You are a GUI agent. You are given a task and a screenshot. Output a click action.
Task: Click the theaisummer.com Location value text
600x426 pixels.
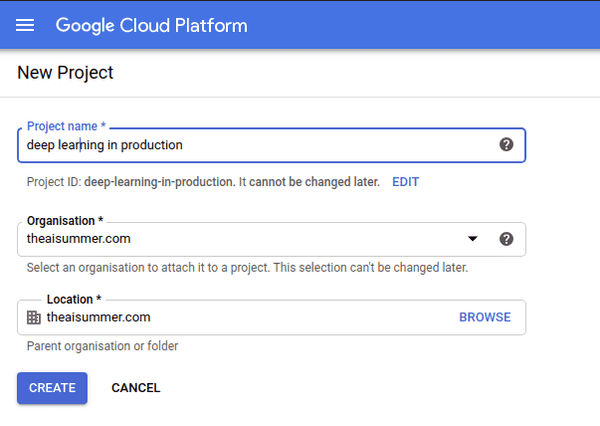pyautogui.click(x=98, y=317)
